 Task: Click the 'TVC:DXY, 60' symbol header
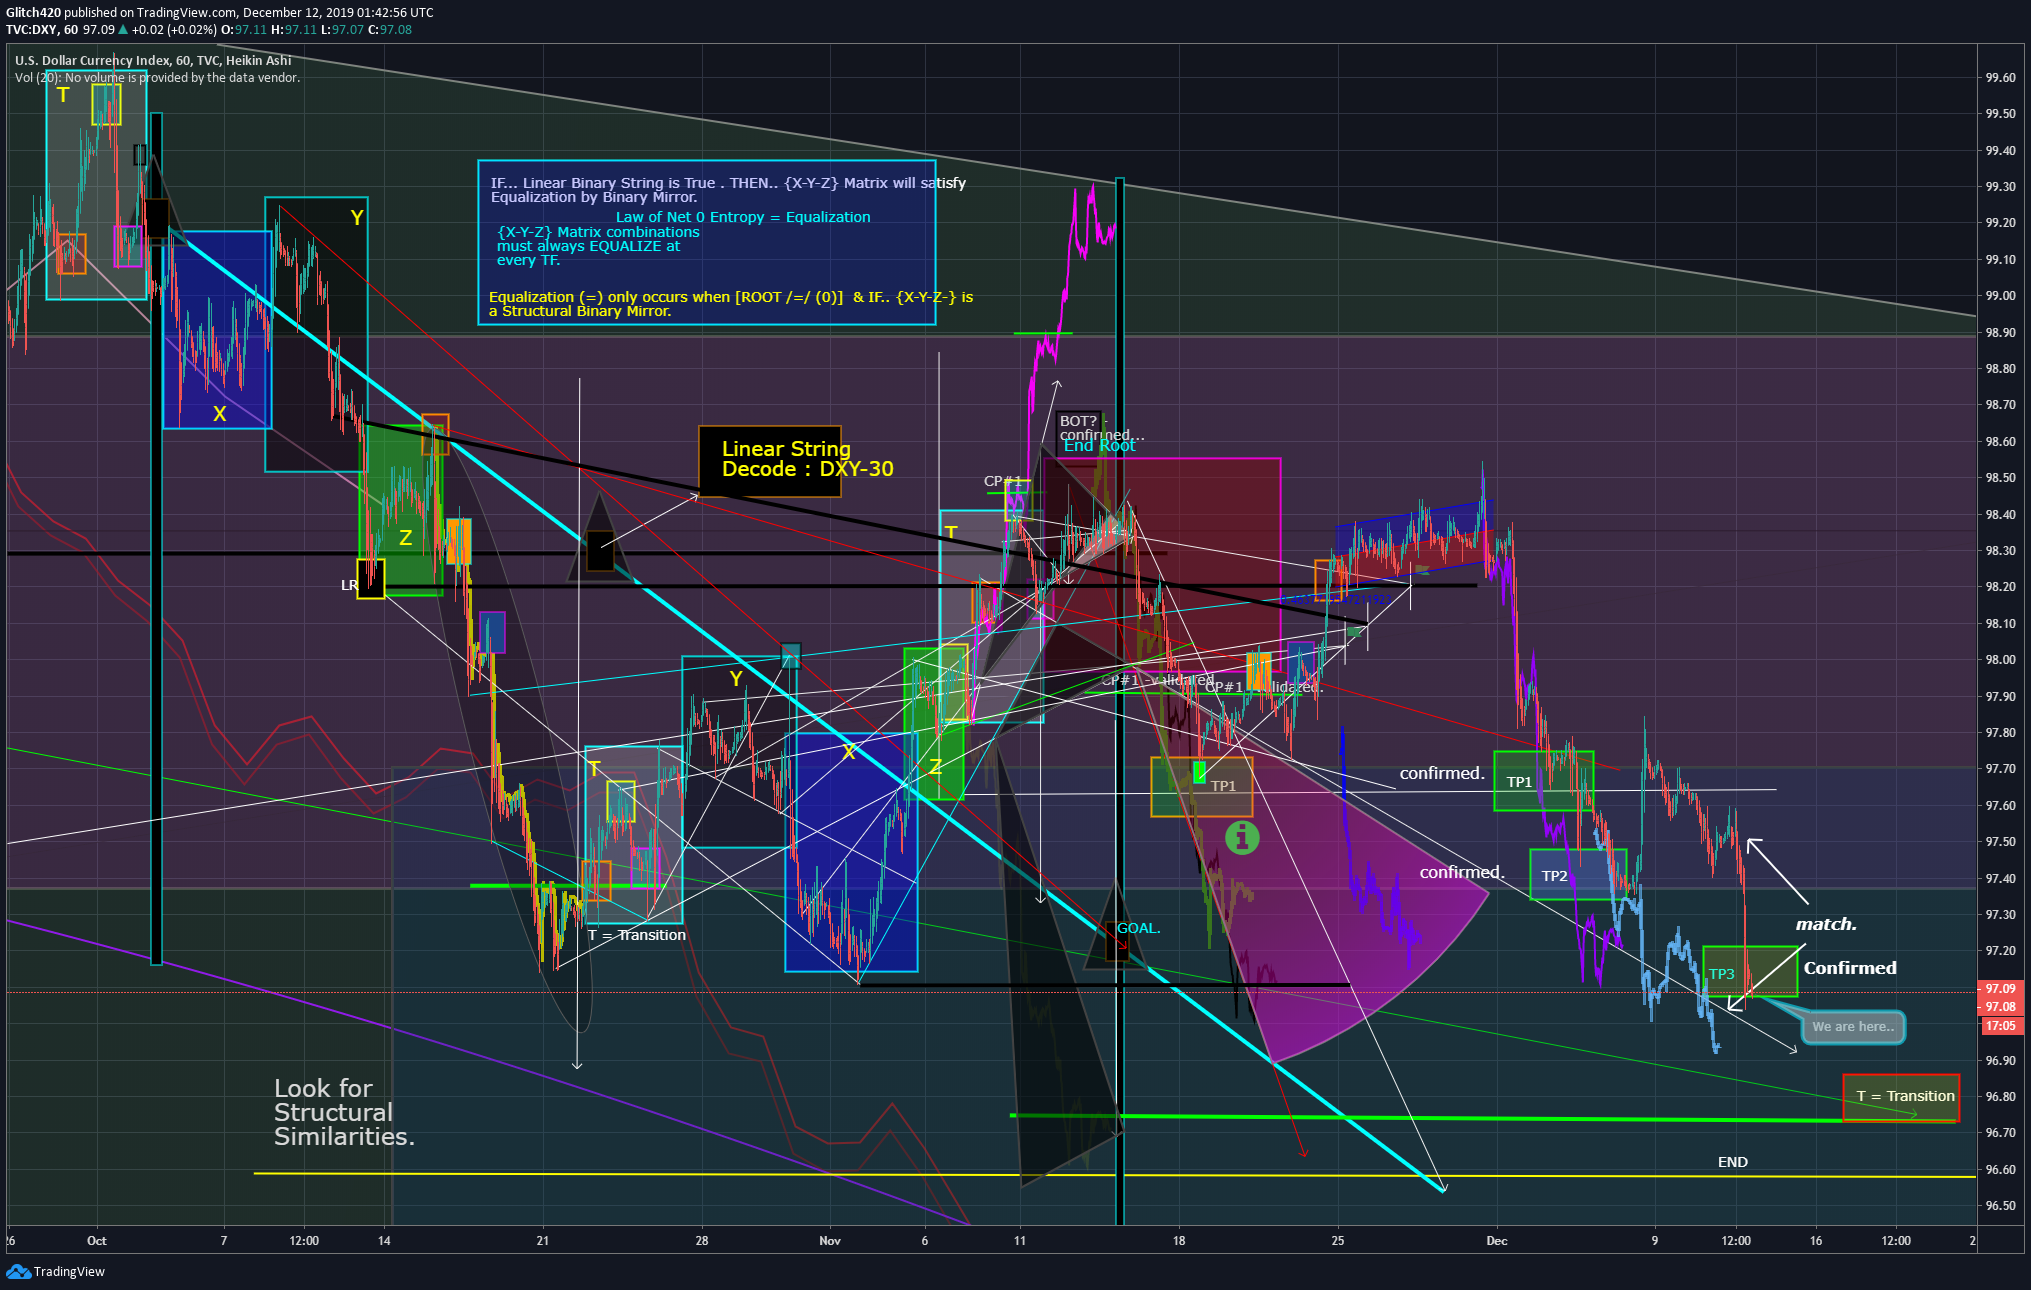42,30
